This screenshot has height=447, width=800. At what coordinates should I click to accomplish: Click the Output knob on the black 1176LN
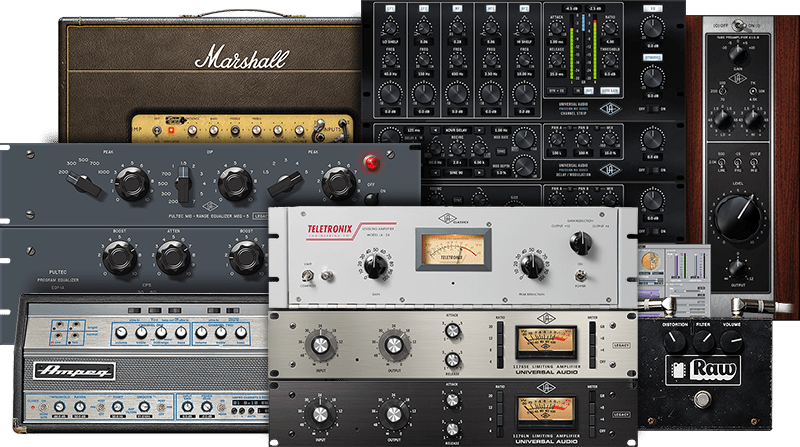click(394, 414)
